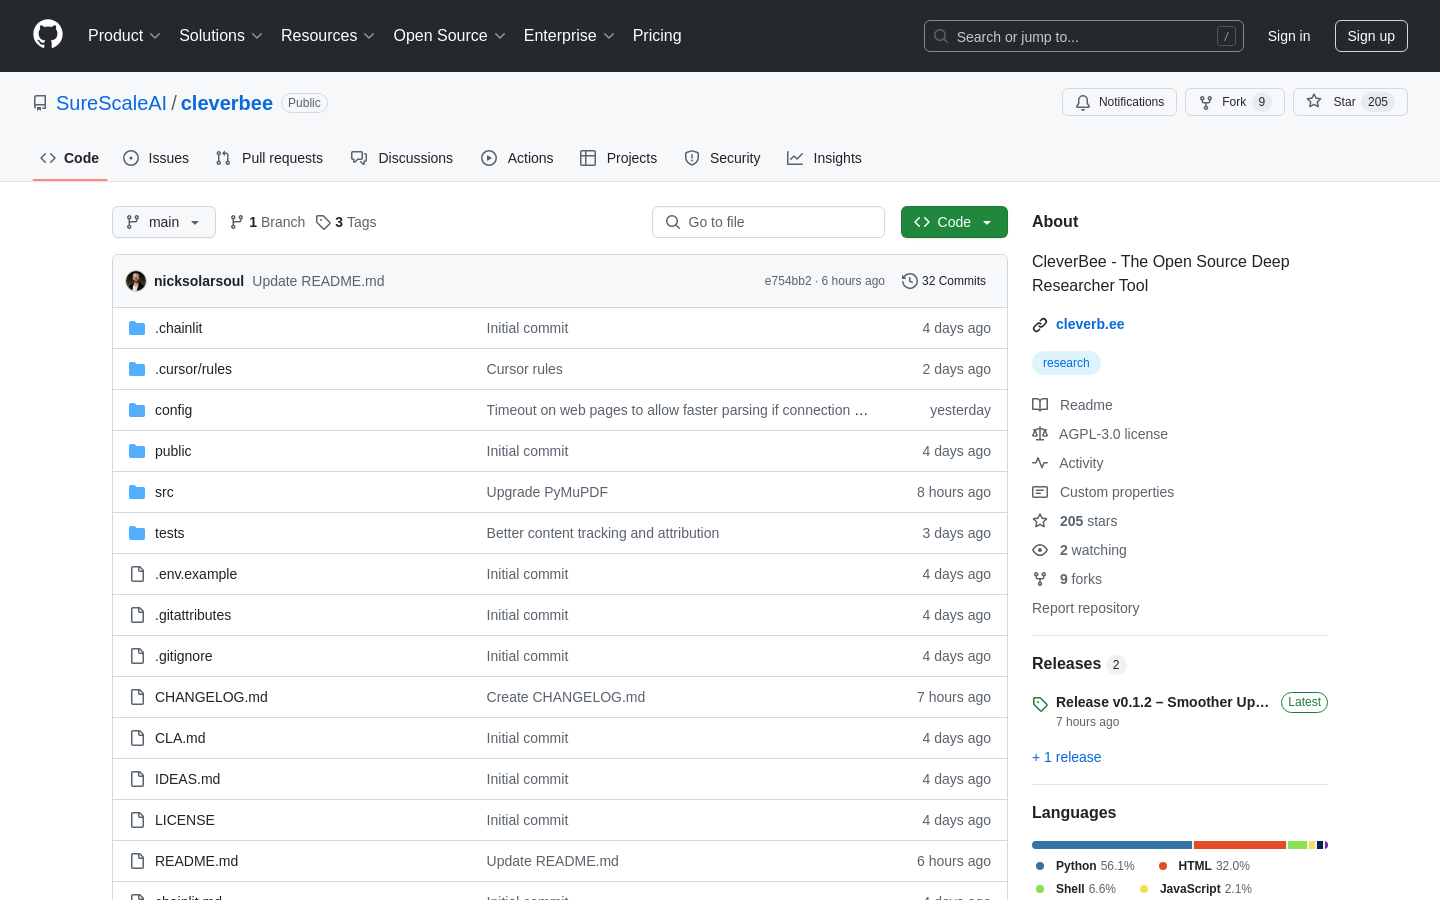This screenshot has width=1440, height=900.
Task: Switch to the Discussions tab
Action: click(x=402, y=158)
